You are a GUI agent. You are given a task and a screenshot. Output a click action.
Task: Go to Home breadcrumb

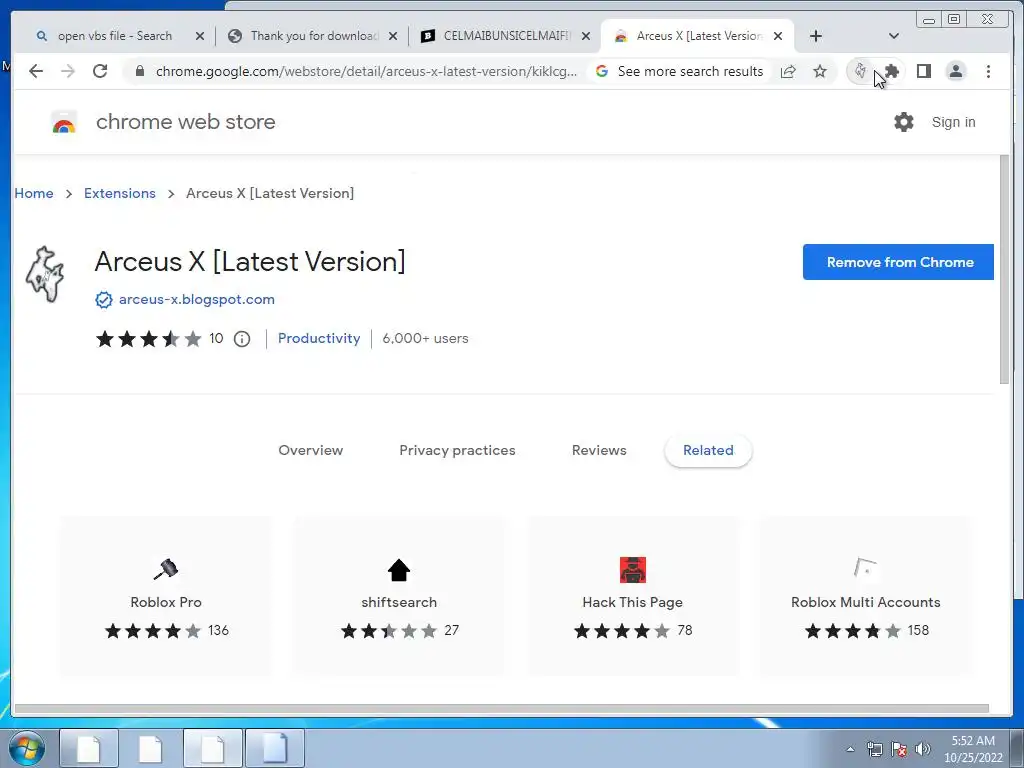coord(34,193)
